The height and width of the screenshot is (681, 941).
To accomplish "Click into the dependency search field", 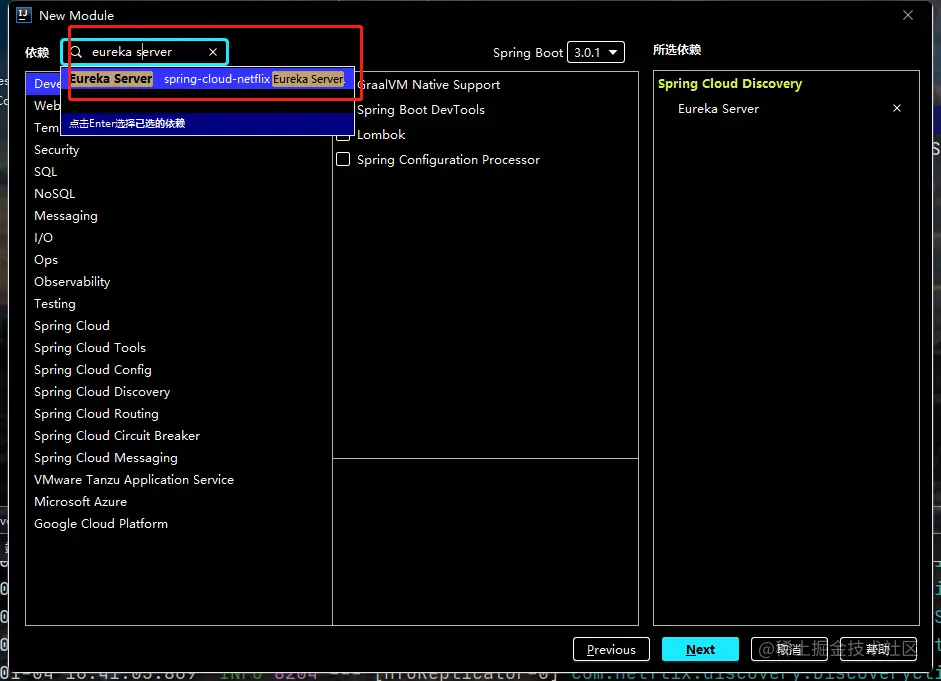I will pos(147,52).
